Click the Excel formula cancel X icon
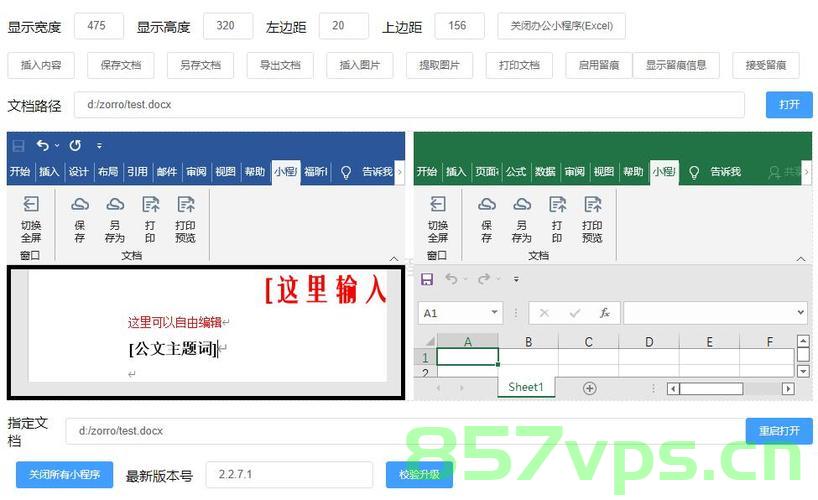 (544, 313)
